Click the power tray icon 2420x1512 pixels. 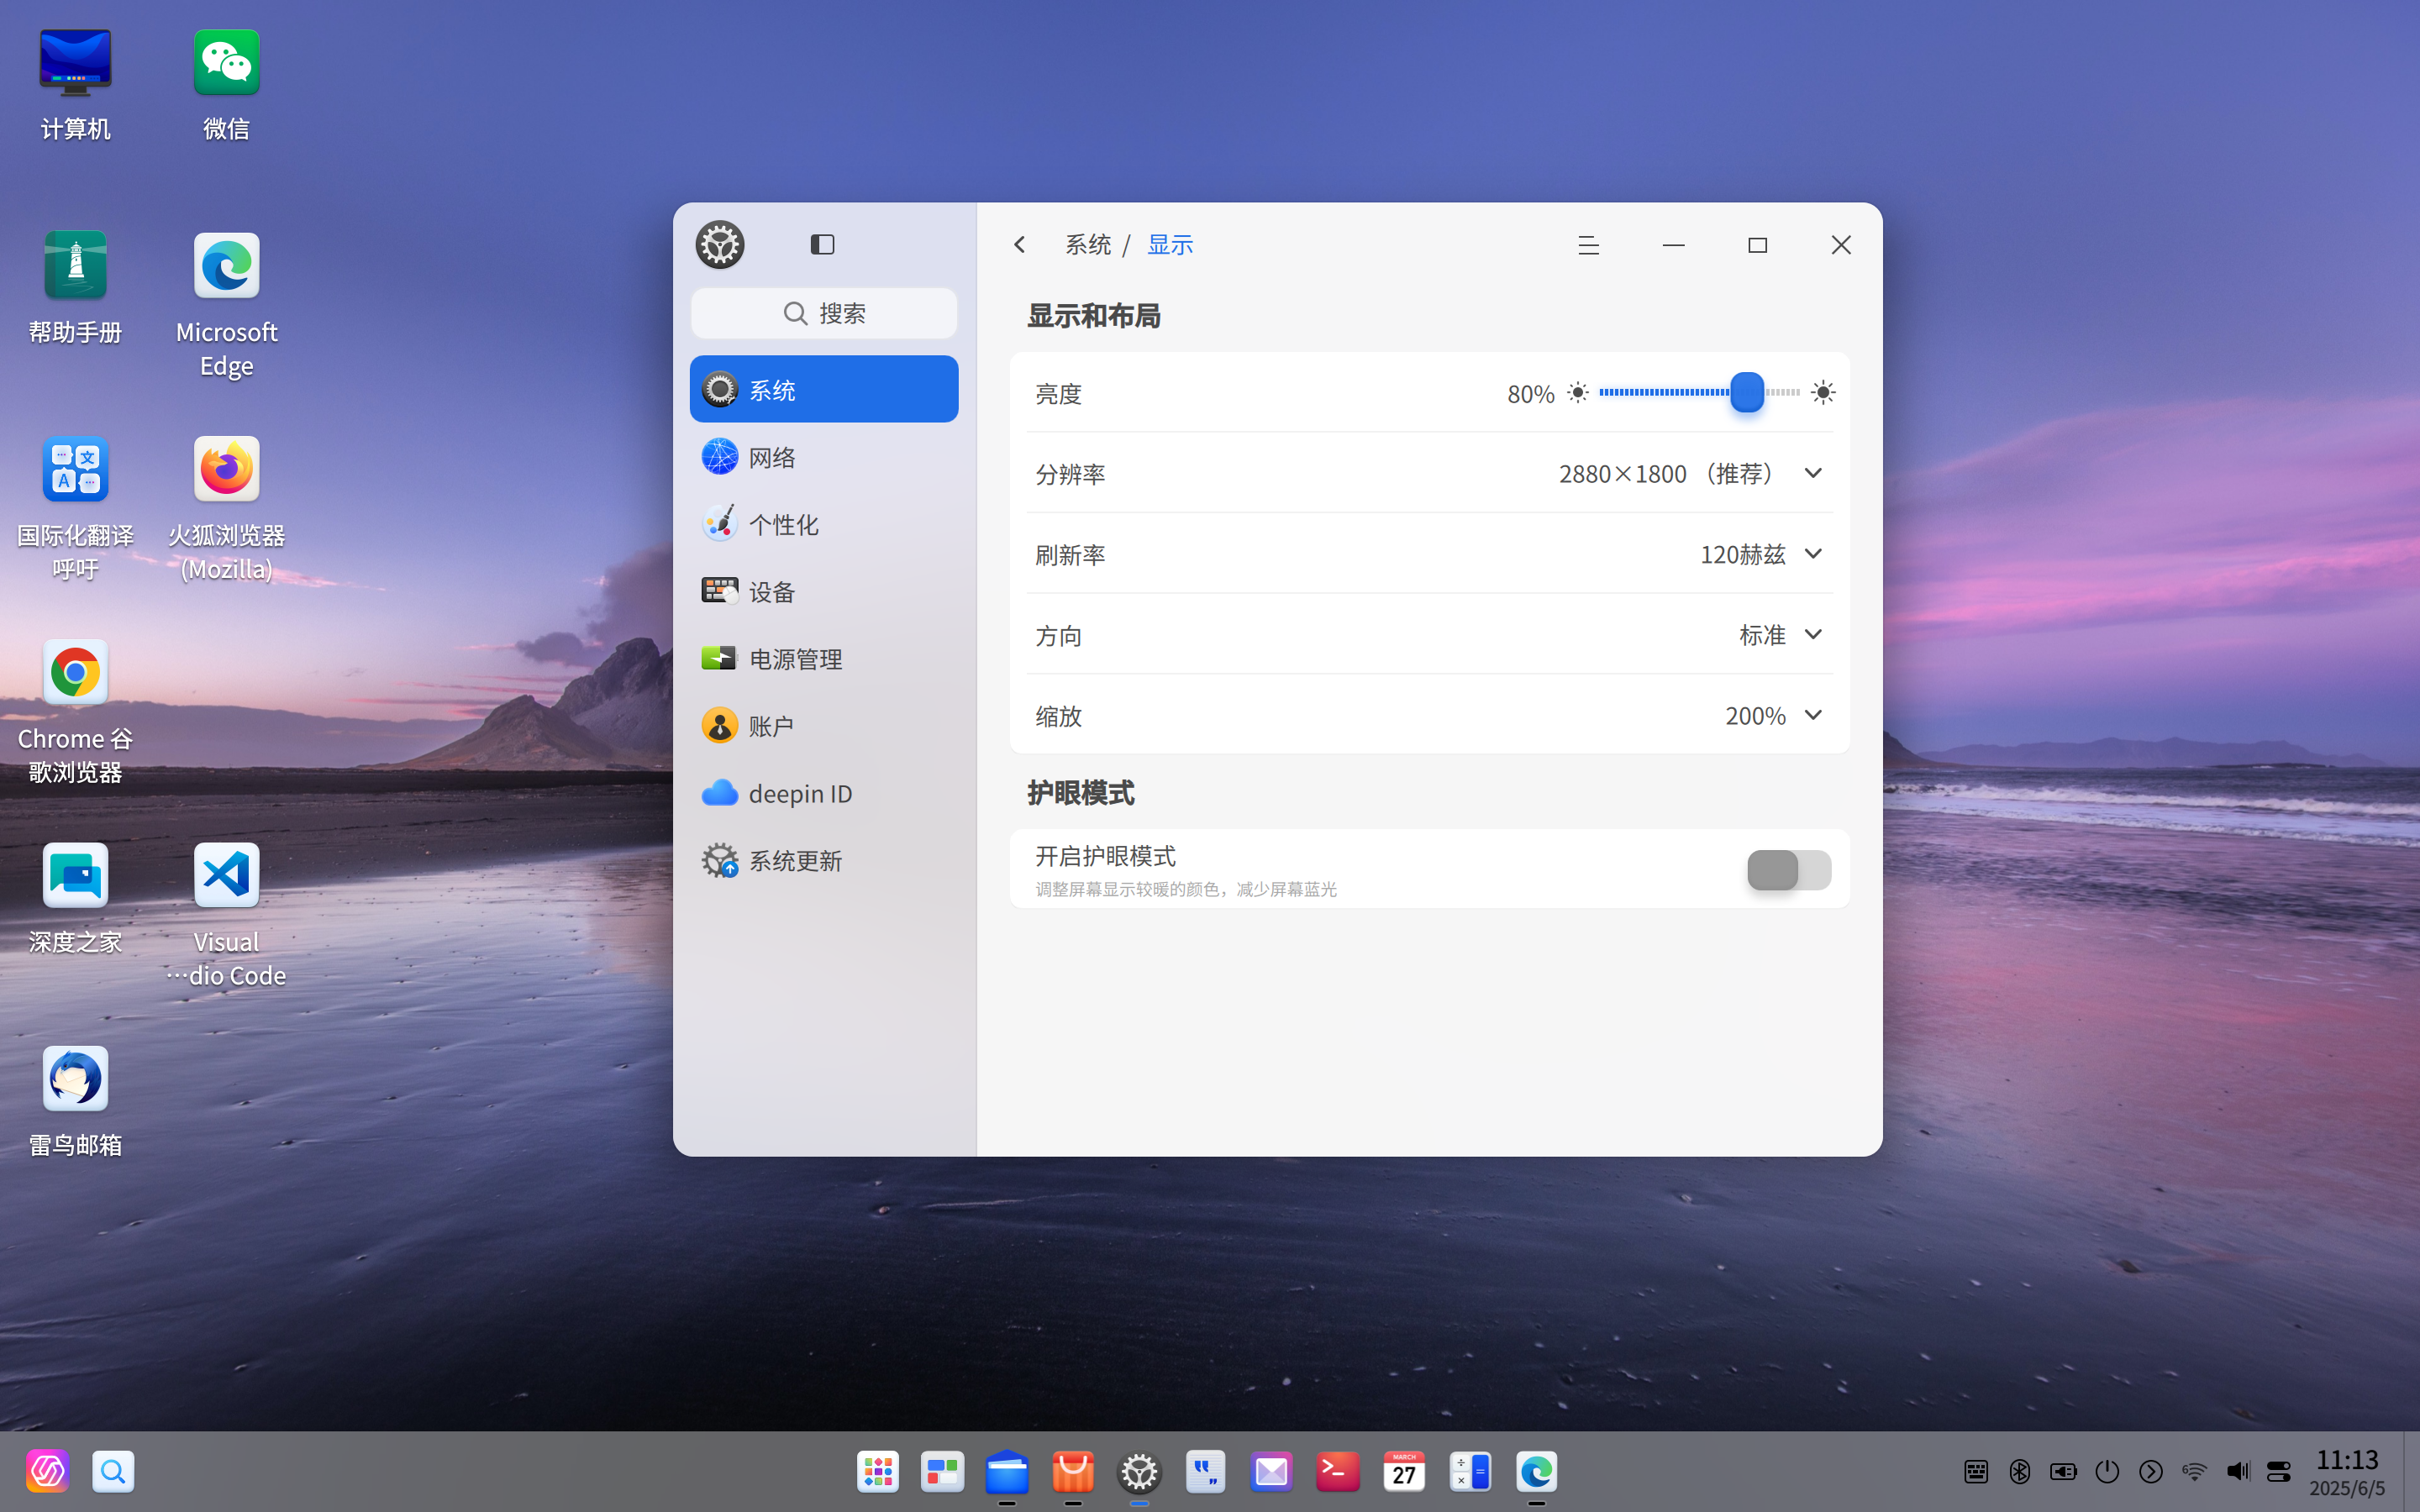2107,1471
